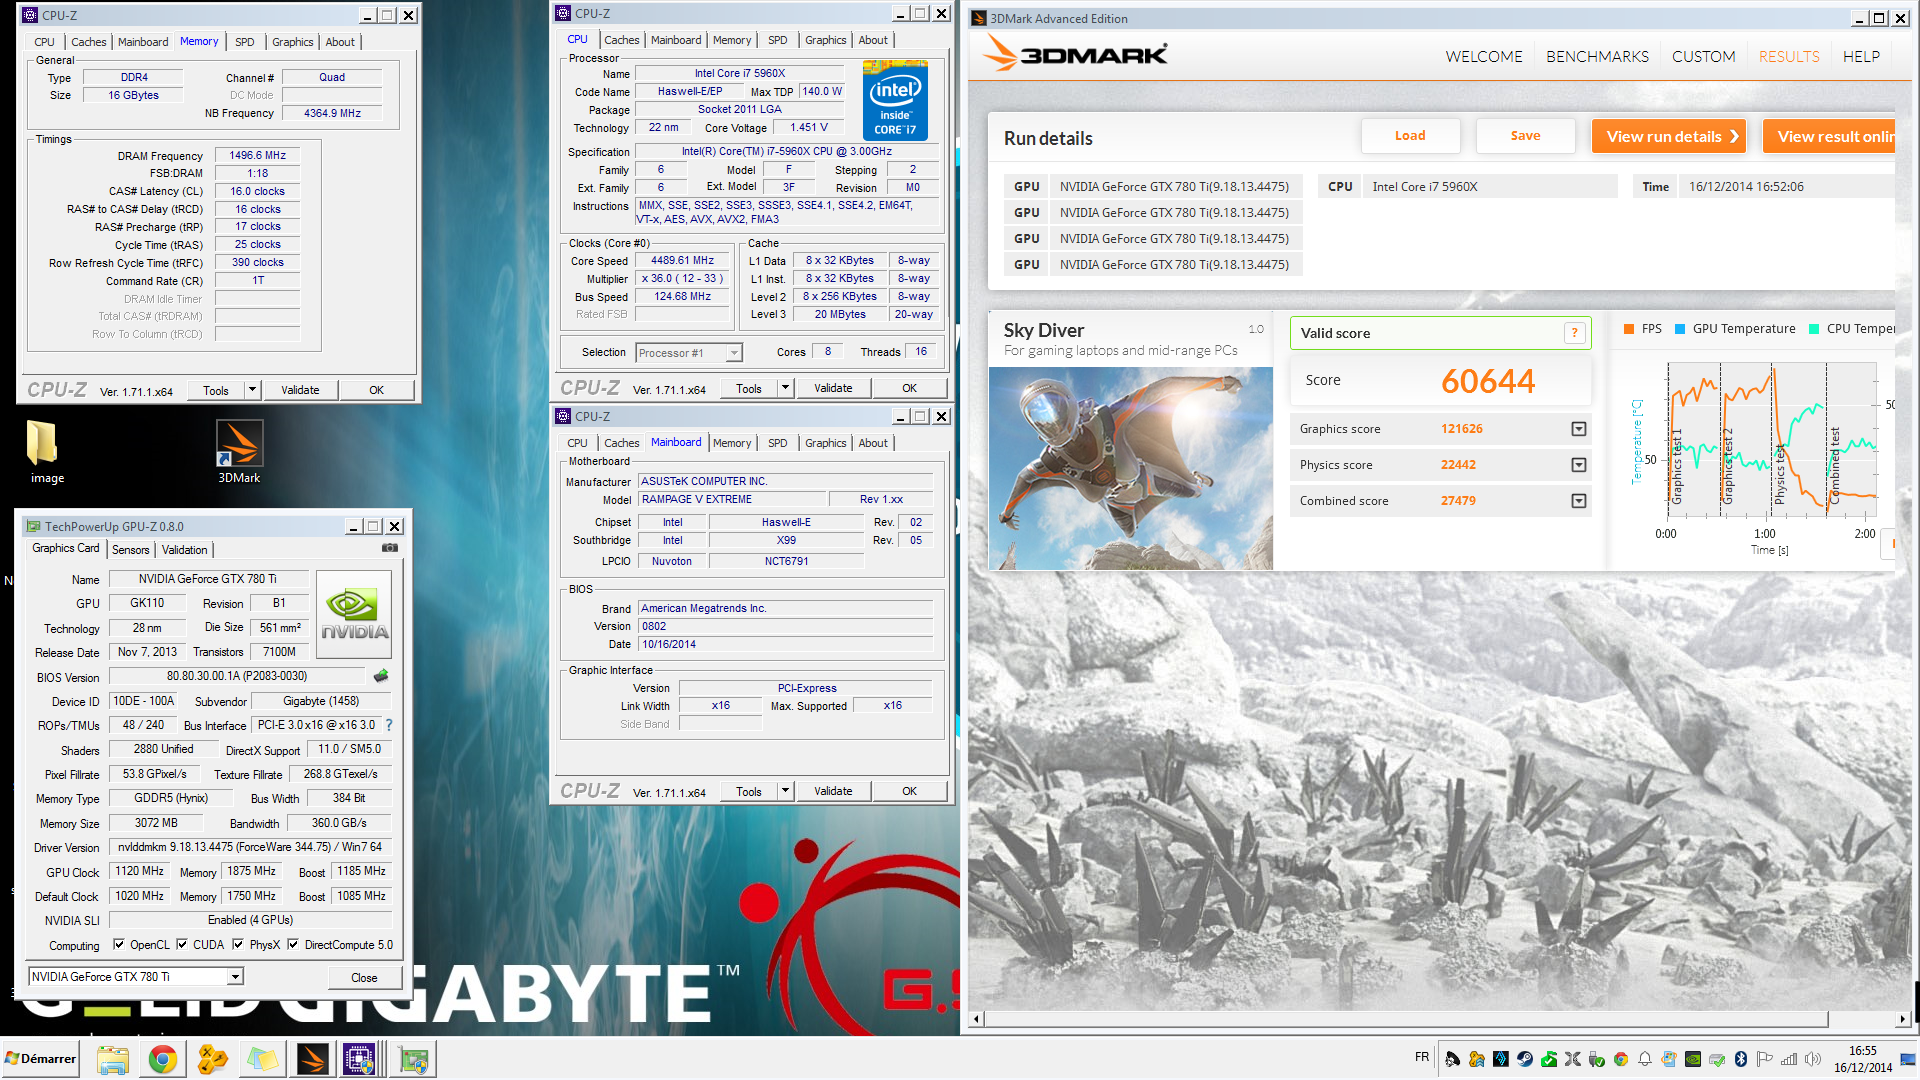
Task: Click the network signal icon in the tray
Action: (x=1789, y=1059)
